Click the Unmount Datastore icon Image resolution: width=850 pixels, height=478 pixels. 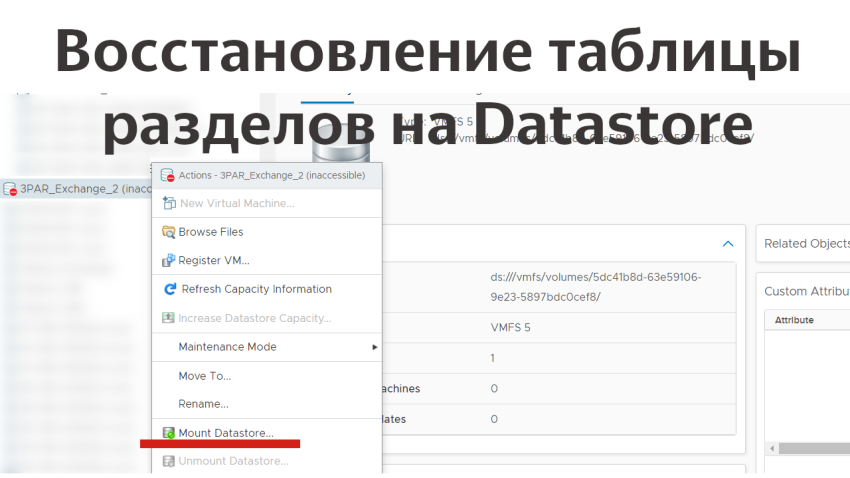click(x=169, y=461)
